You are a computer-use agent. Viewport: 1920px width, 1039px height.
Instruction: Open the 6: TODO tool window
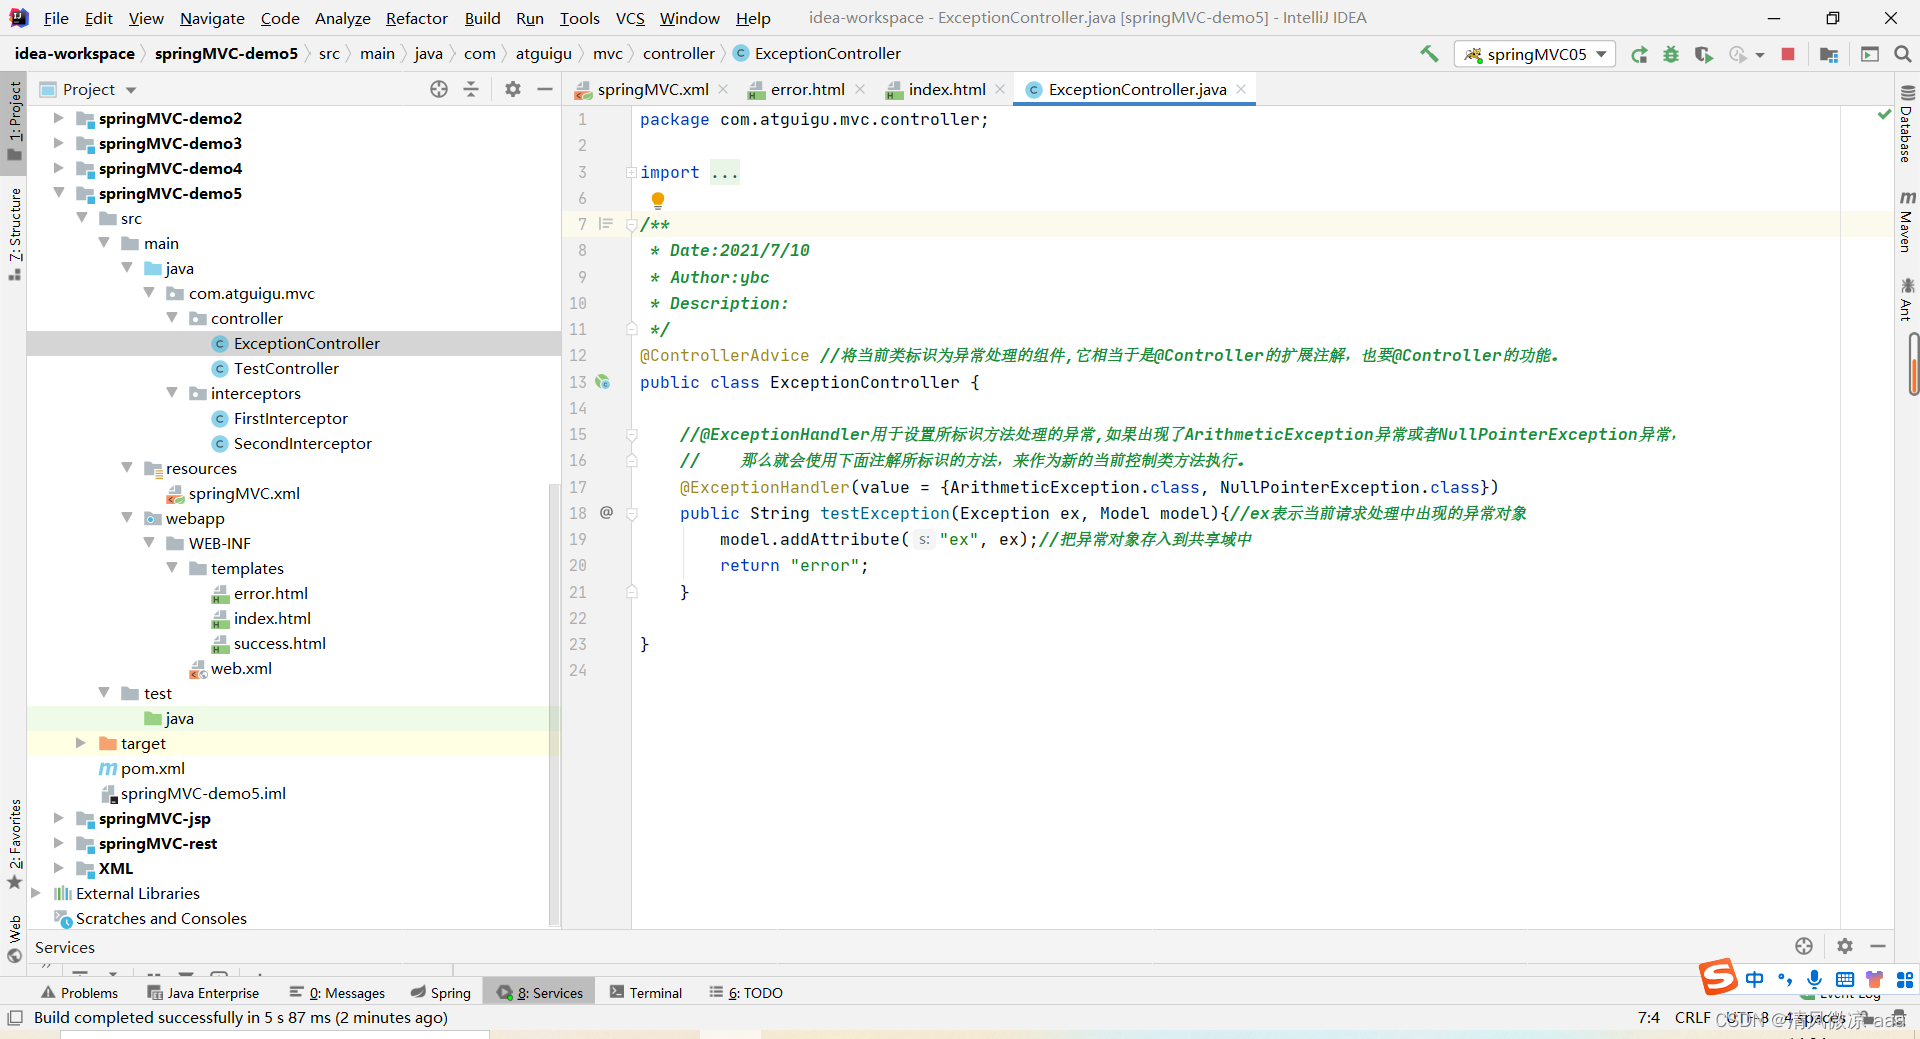point(746,993)
